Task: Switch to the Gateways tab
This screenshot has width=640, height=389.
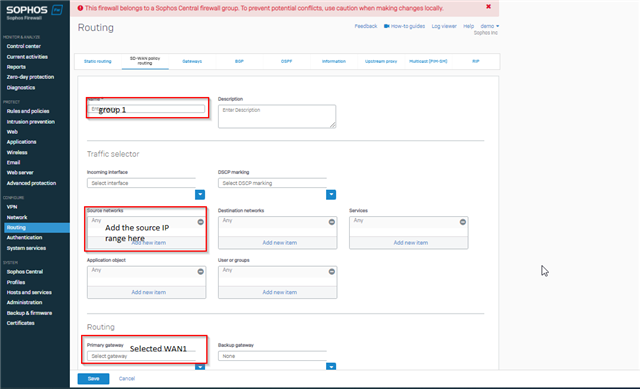Action: (192, 61)
